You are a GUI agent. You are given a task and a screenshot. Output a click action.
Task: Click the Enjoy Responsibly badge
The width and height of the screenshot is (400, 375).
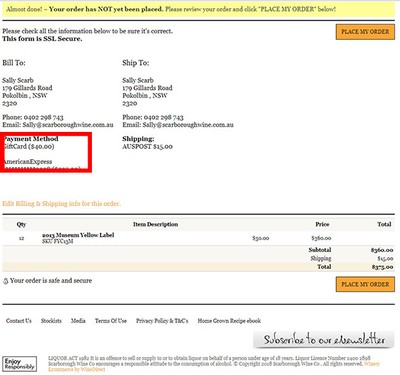coord(20,364)
